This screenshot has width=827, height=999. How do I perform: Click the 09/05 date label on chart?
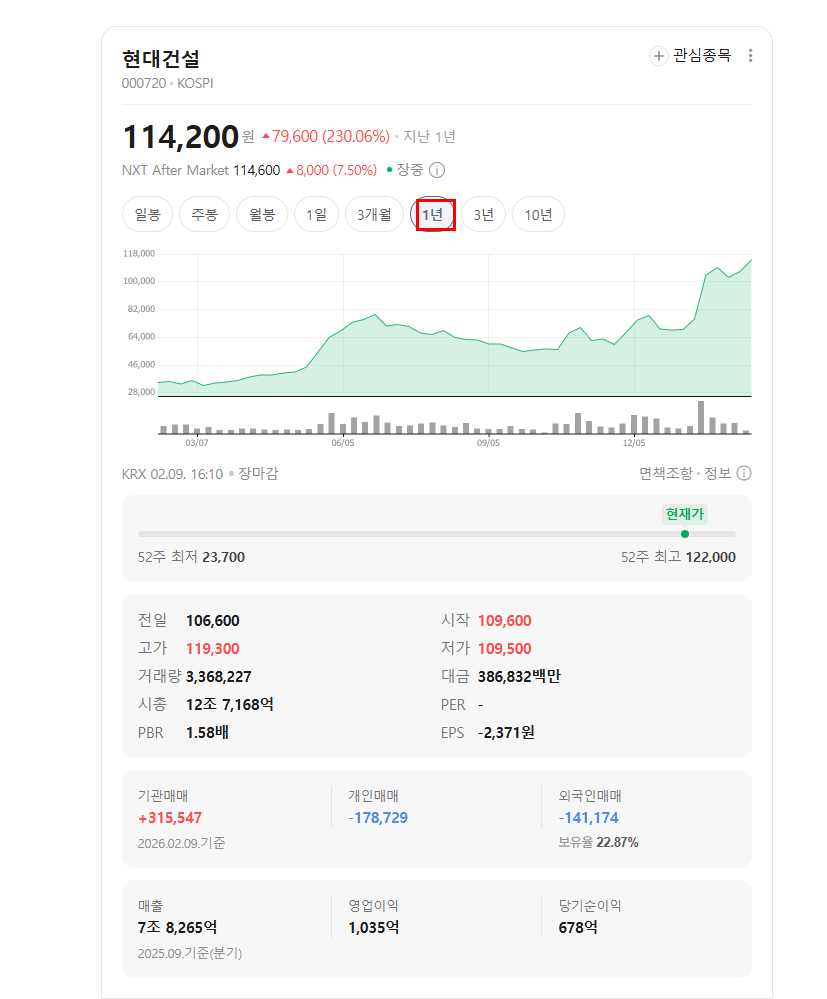(x=489, y=443)
